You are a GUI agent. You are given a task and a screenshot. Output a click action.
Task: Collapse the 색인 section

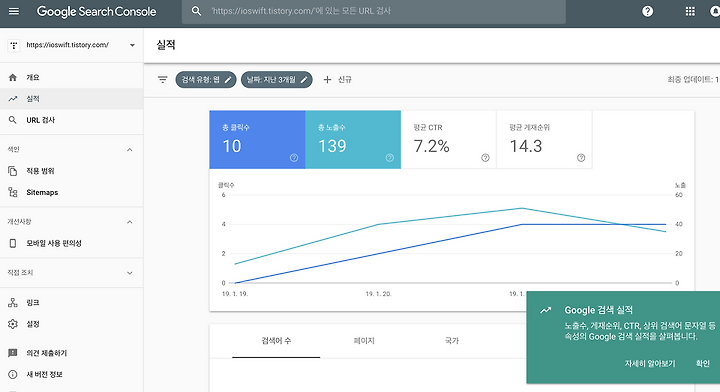point(129,150)
